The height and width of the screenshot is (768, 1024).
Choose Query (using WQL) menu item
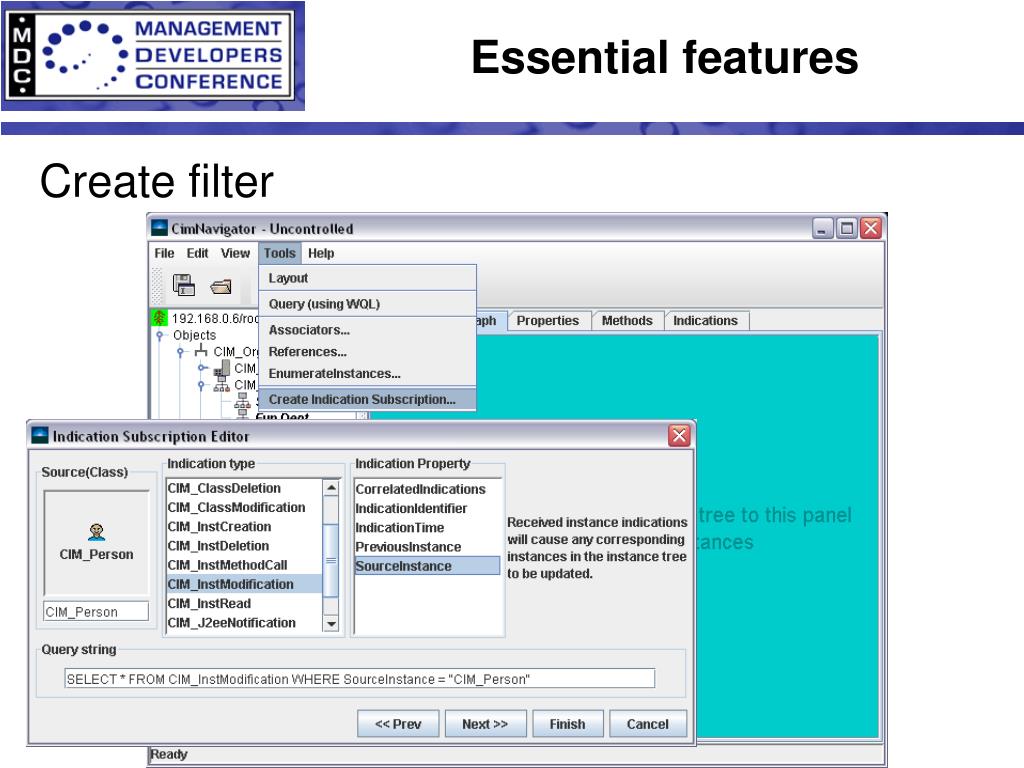(368, 304)
